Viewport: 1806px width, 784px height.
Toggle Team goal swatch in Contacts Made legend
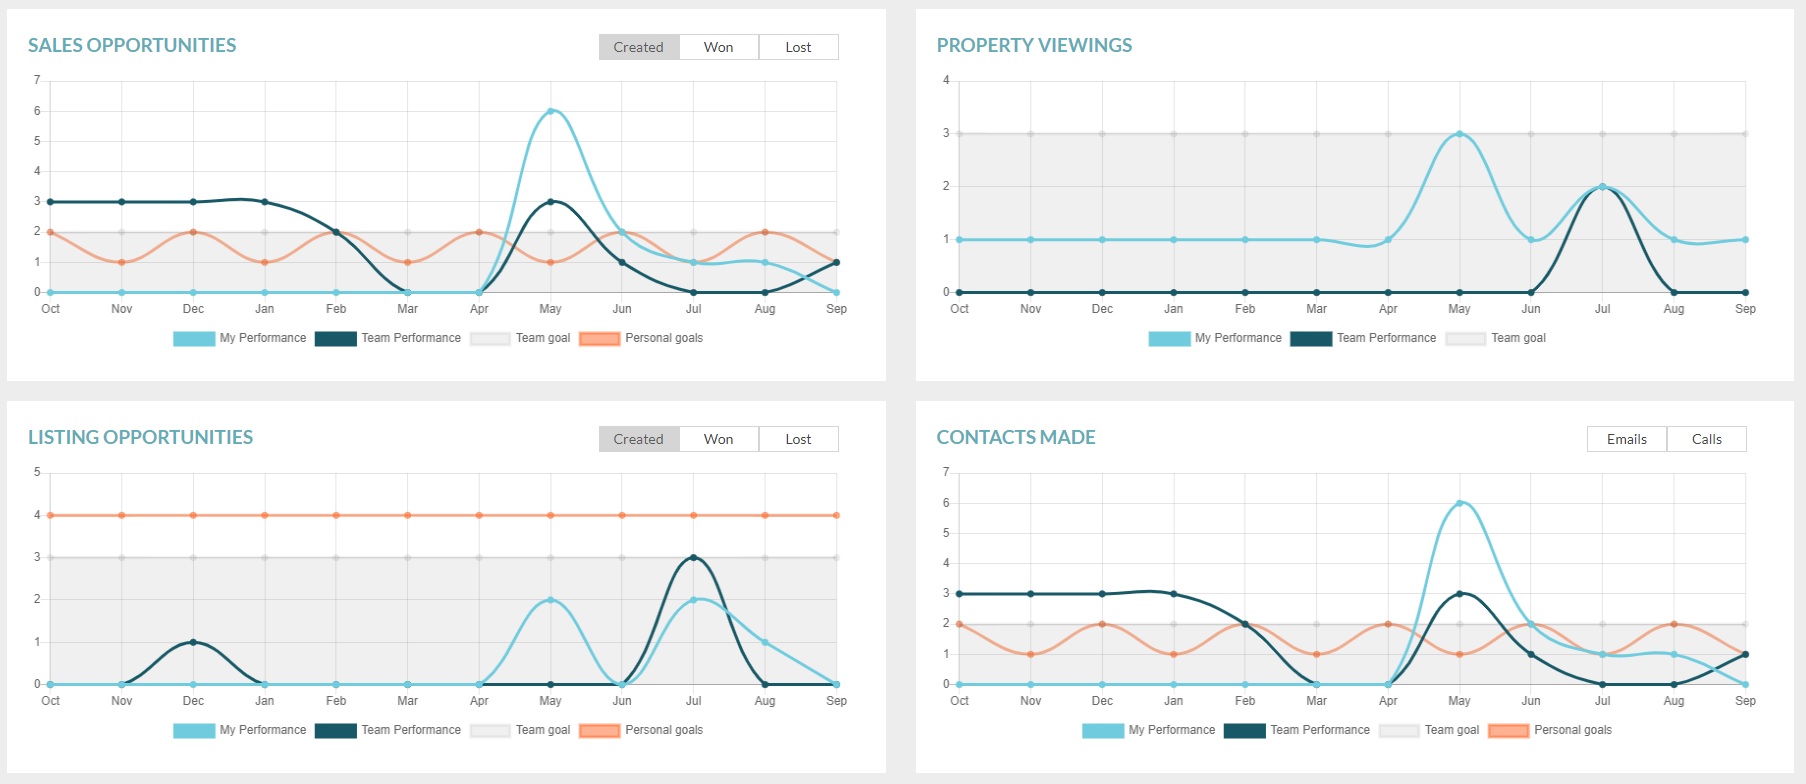(1399, 731)
